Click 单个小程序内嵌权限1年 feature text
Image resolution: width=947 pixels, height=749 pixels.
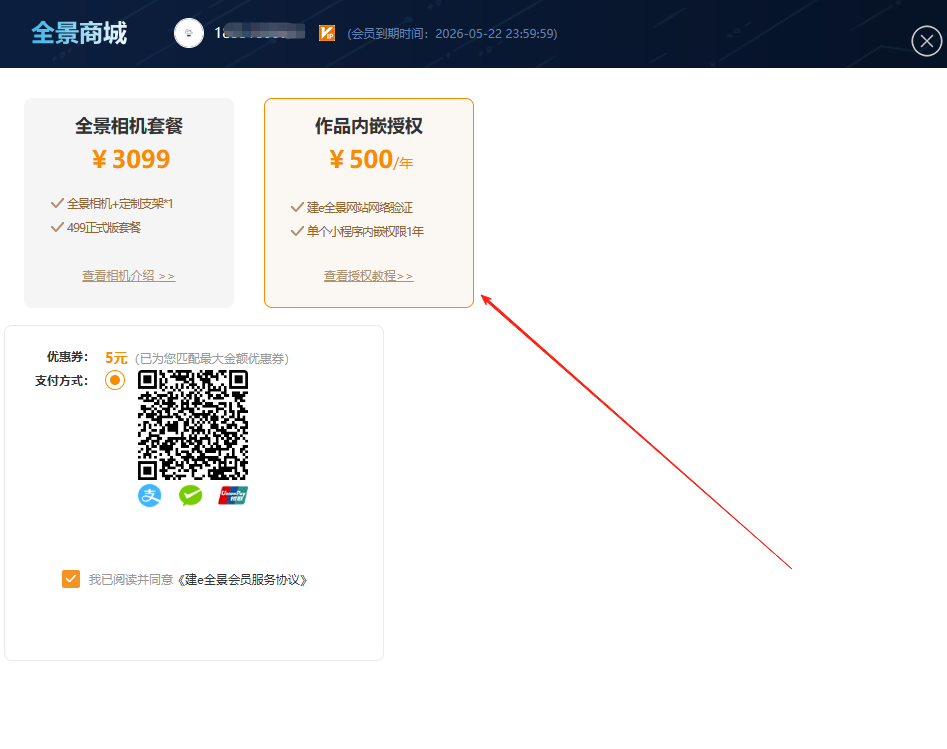(x=365, y=231)
